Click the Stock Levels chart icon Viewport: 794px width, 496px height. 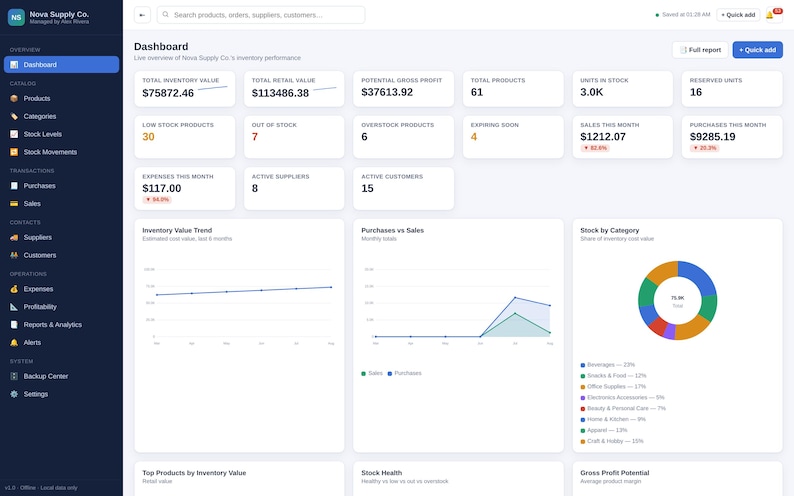click(x=14, y=134)
